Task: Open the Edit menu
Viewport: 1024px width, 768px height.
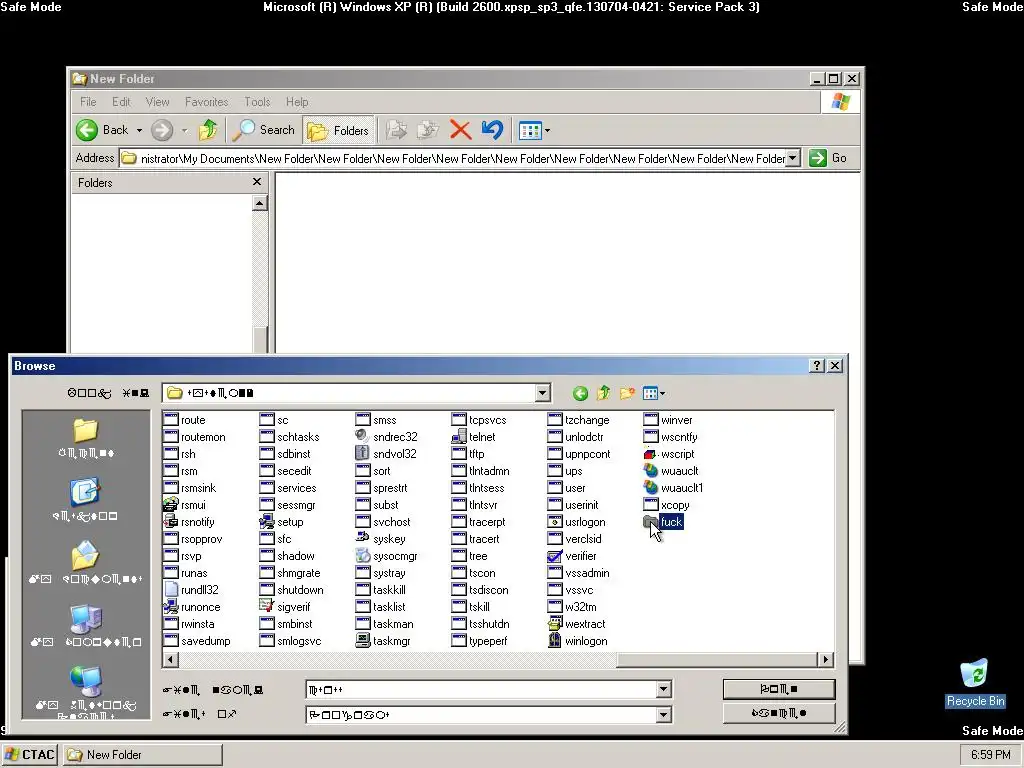Action: point(121,102)
